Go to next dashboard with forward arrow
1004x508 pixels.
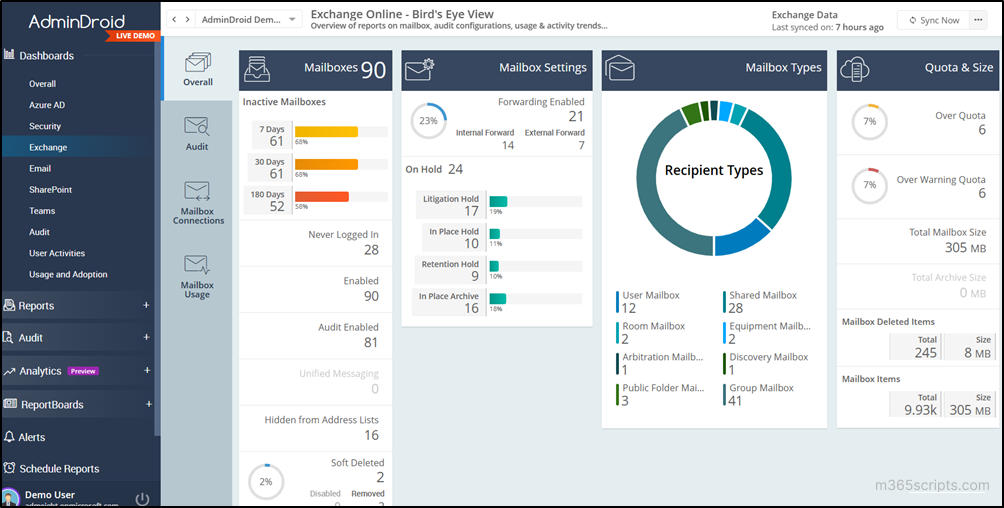coord(186,19)
